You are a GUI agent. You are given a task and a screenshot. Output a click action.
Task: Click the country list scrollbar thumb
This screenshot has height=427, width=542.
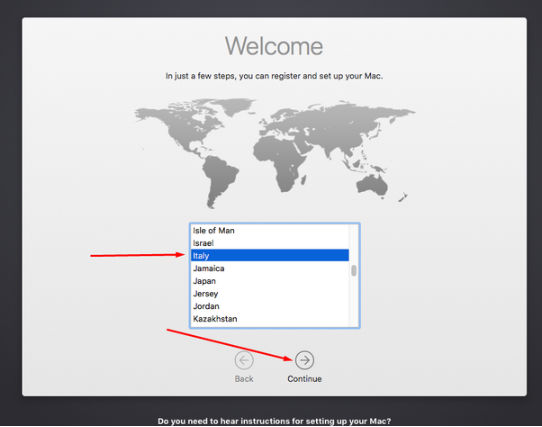[x=354, y=270]
